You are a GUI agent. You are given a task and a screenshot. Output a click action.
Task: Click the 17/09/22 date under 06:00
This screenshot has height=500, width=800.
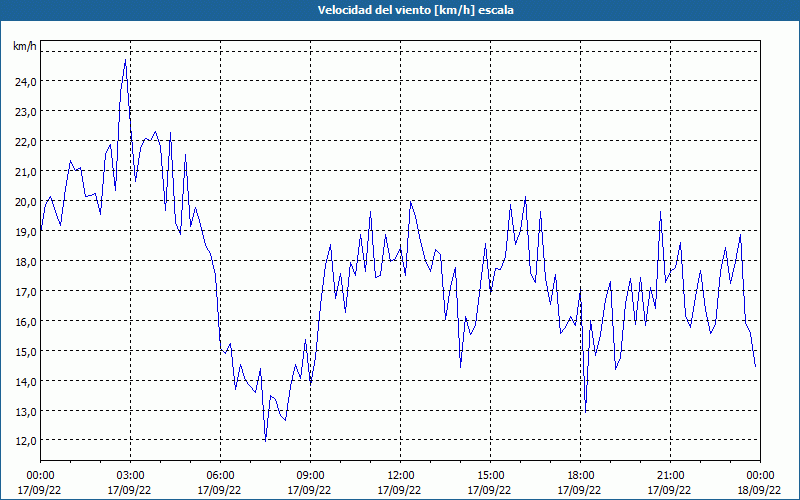219,490
